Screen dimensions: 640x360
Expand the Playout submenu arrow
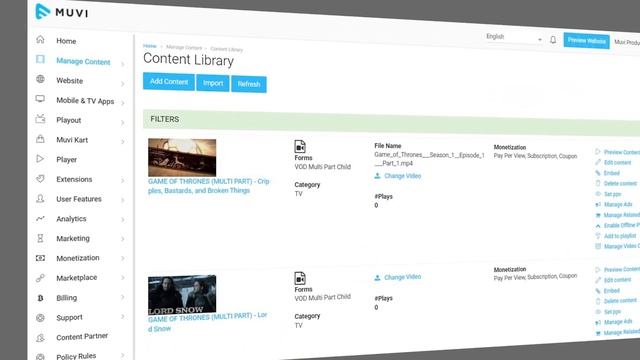pyautogui.click(x=122, y=122)
